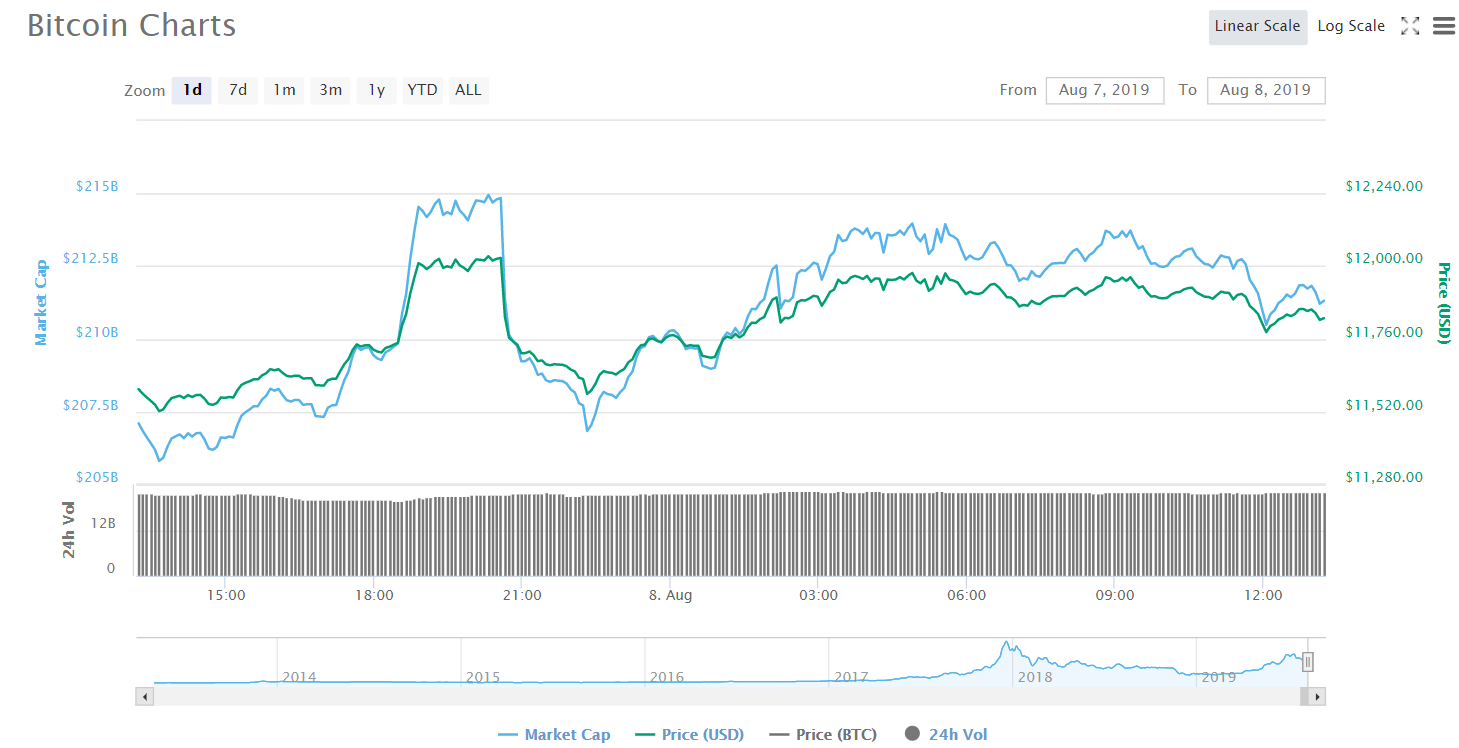Image resolution: width=1459 pixels, height=748 pixels.
Task: Open the chart hamburger menu
Action: pyautogui.click(x=1444, y=26)
